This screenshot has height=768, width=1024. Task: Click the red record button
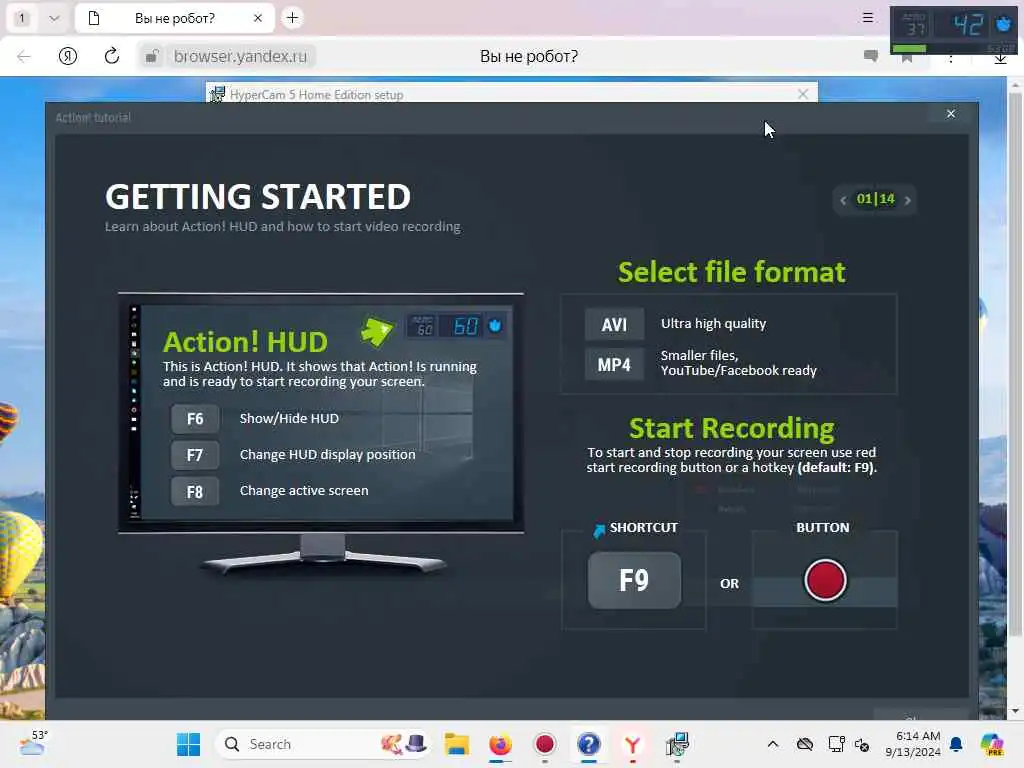point(825,580)
